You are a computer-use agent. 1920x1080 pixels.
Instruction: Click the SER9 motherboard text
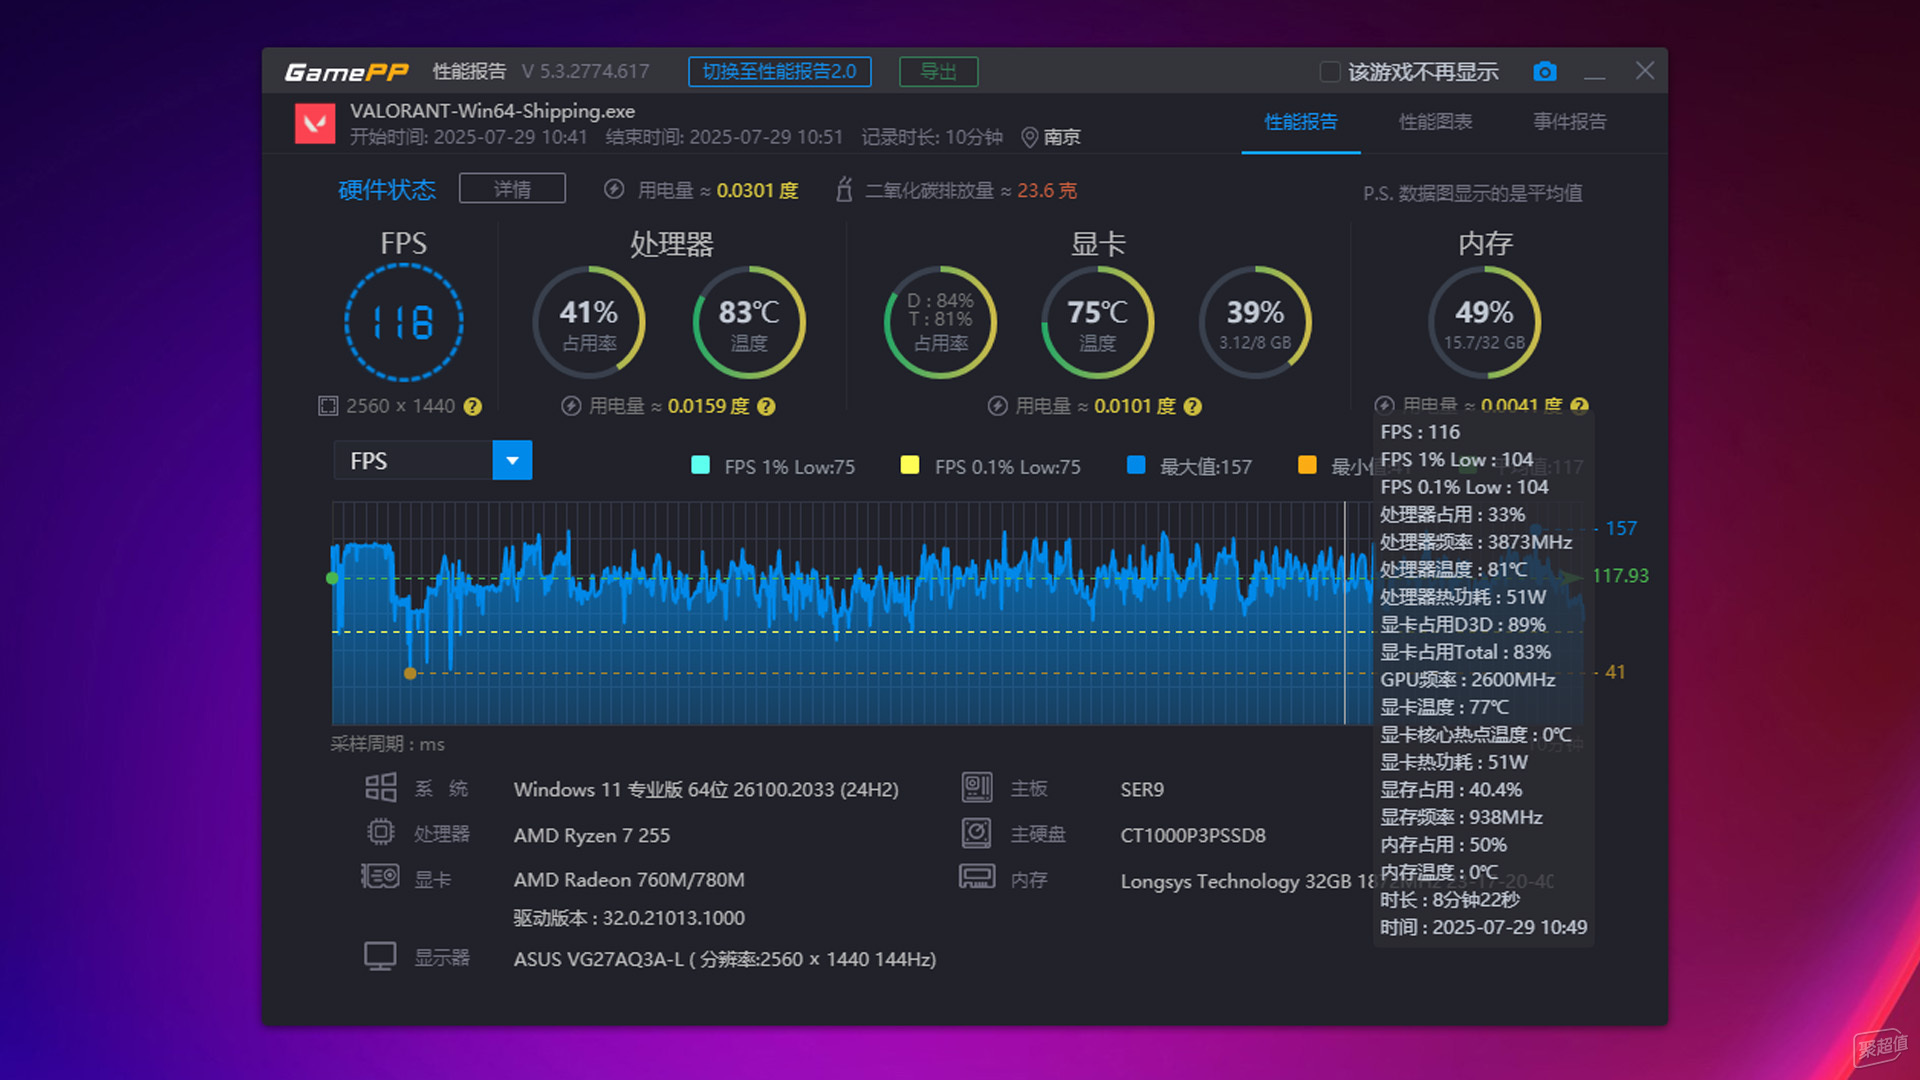coord(1142,790)
